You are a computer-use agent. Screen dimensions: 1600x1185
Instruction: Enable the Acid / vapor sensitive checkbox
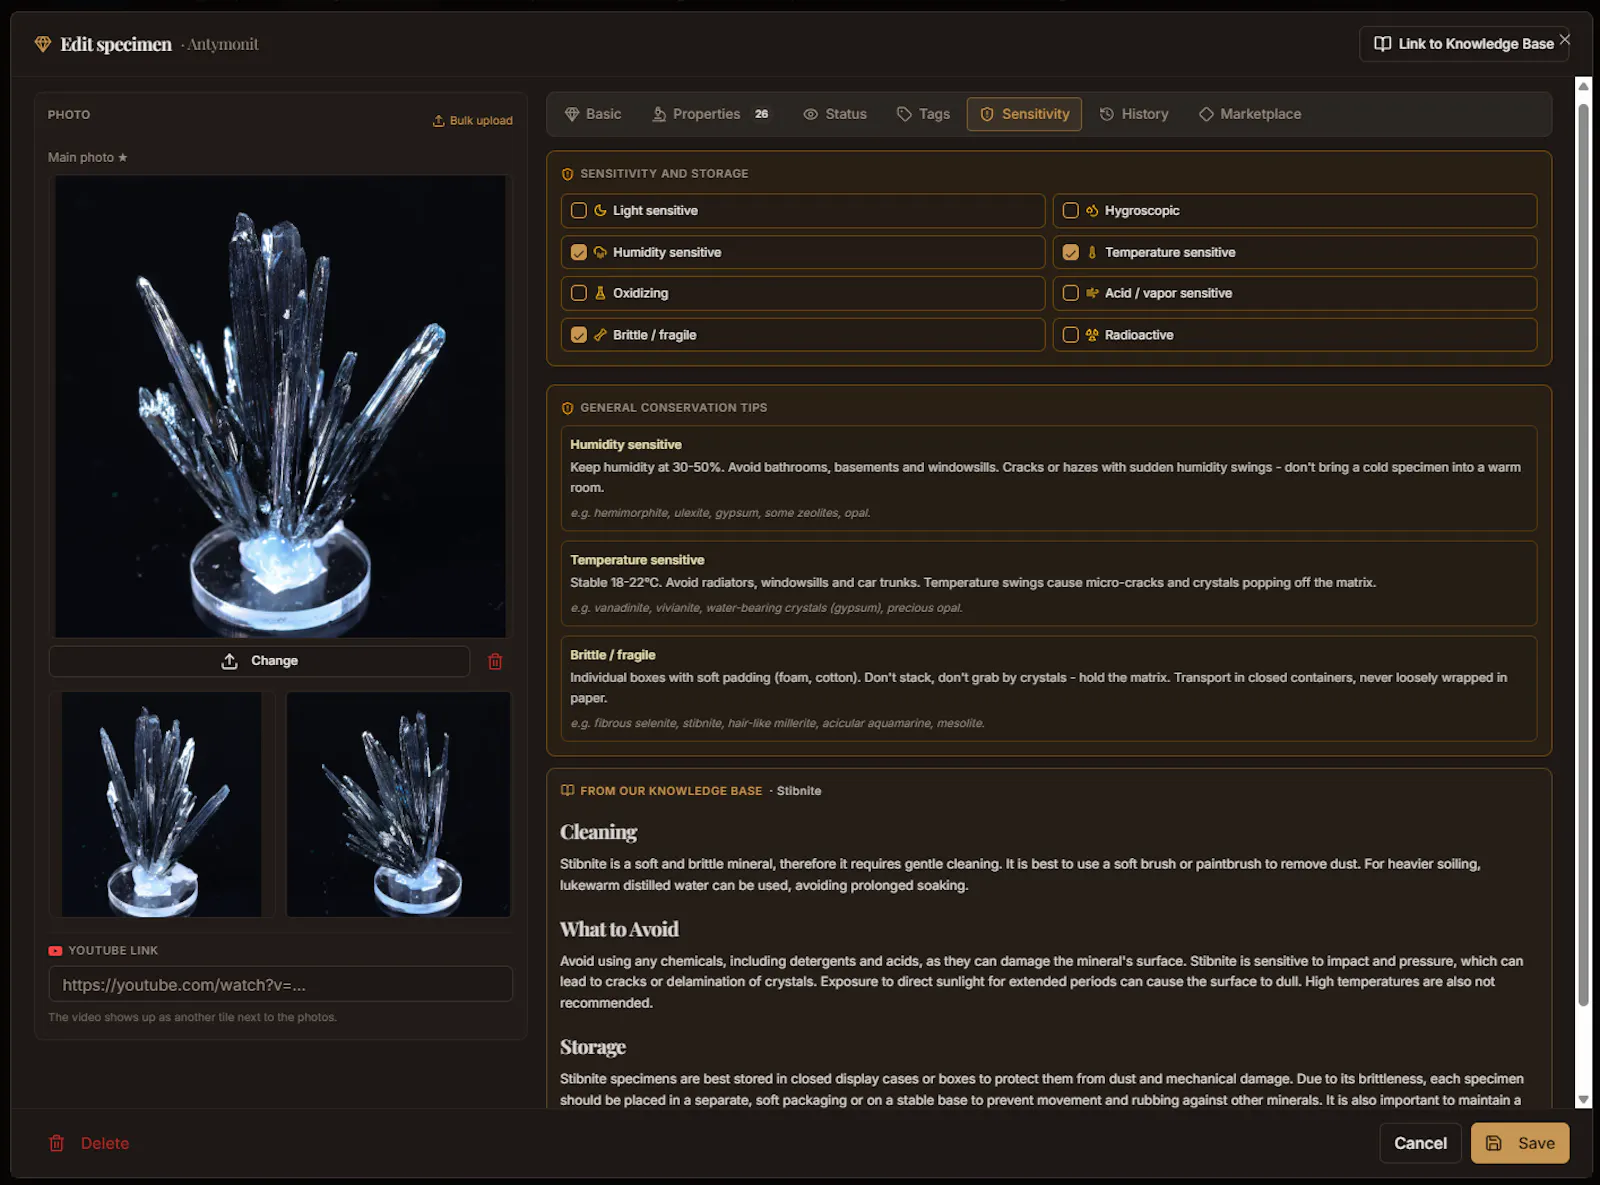[x=1071, y=293]
